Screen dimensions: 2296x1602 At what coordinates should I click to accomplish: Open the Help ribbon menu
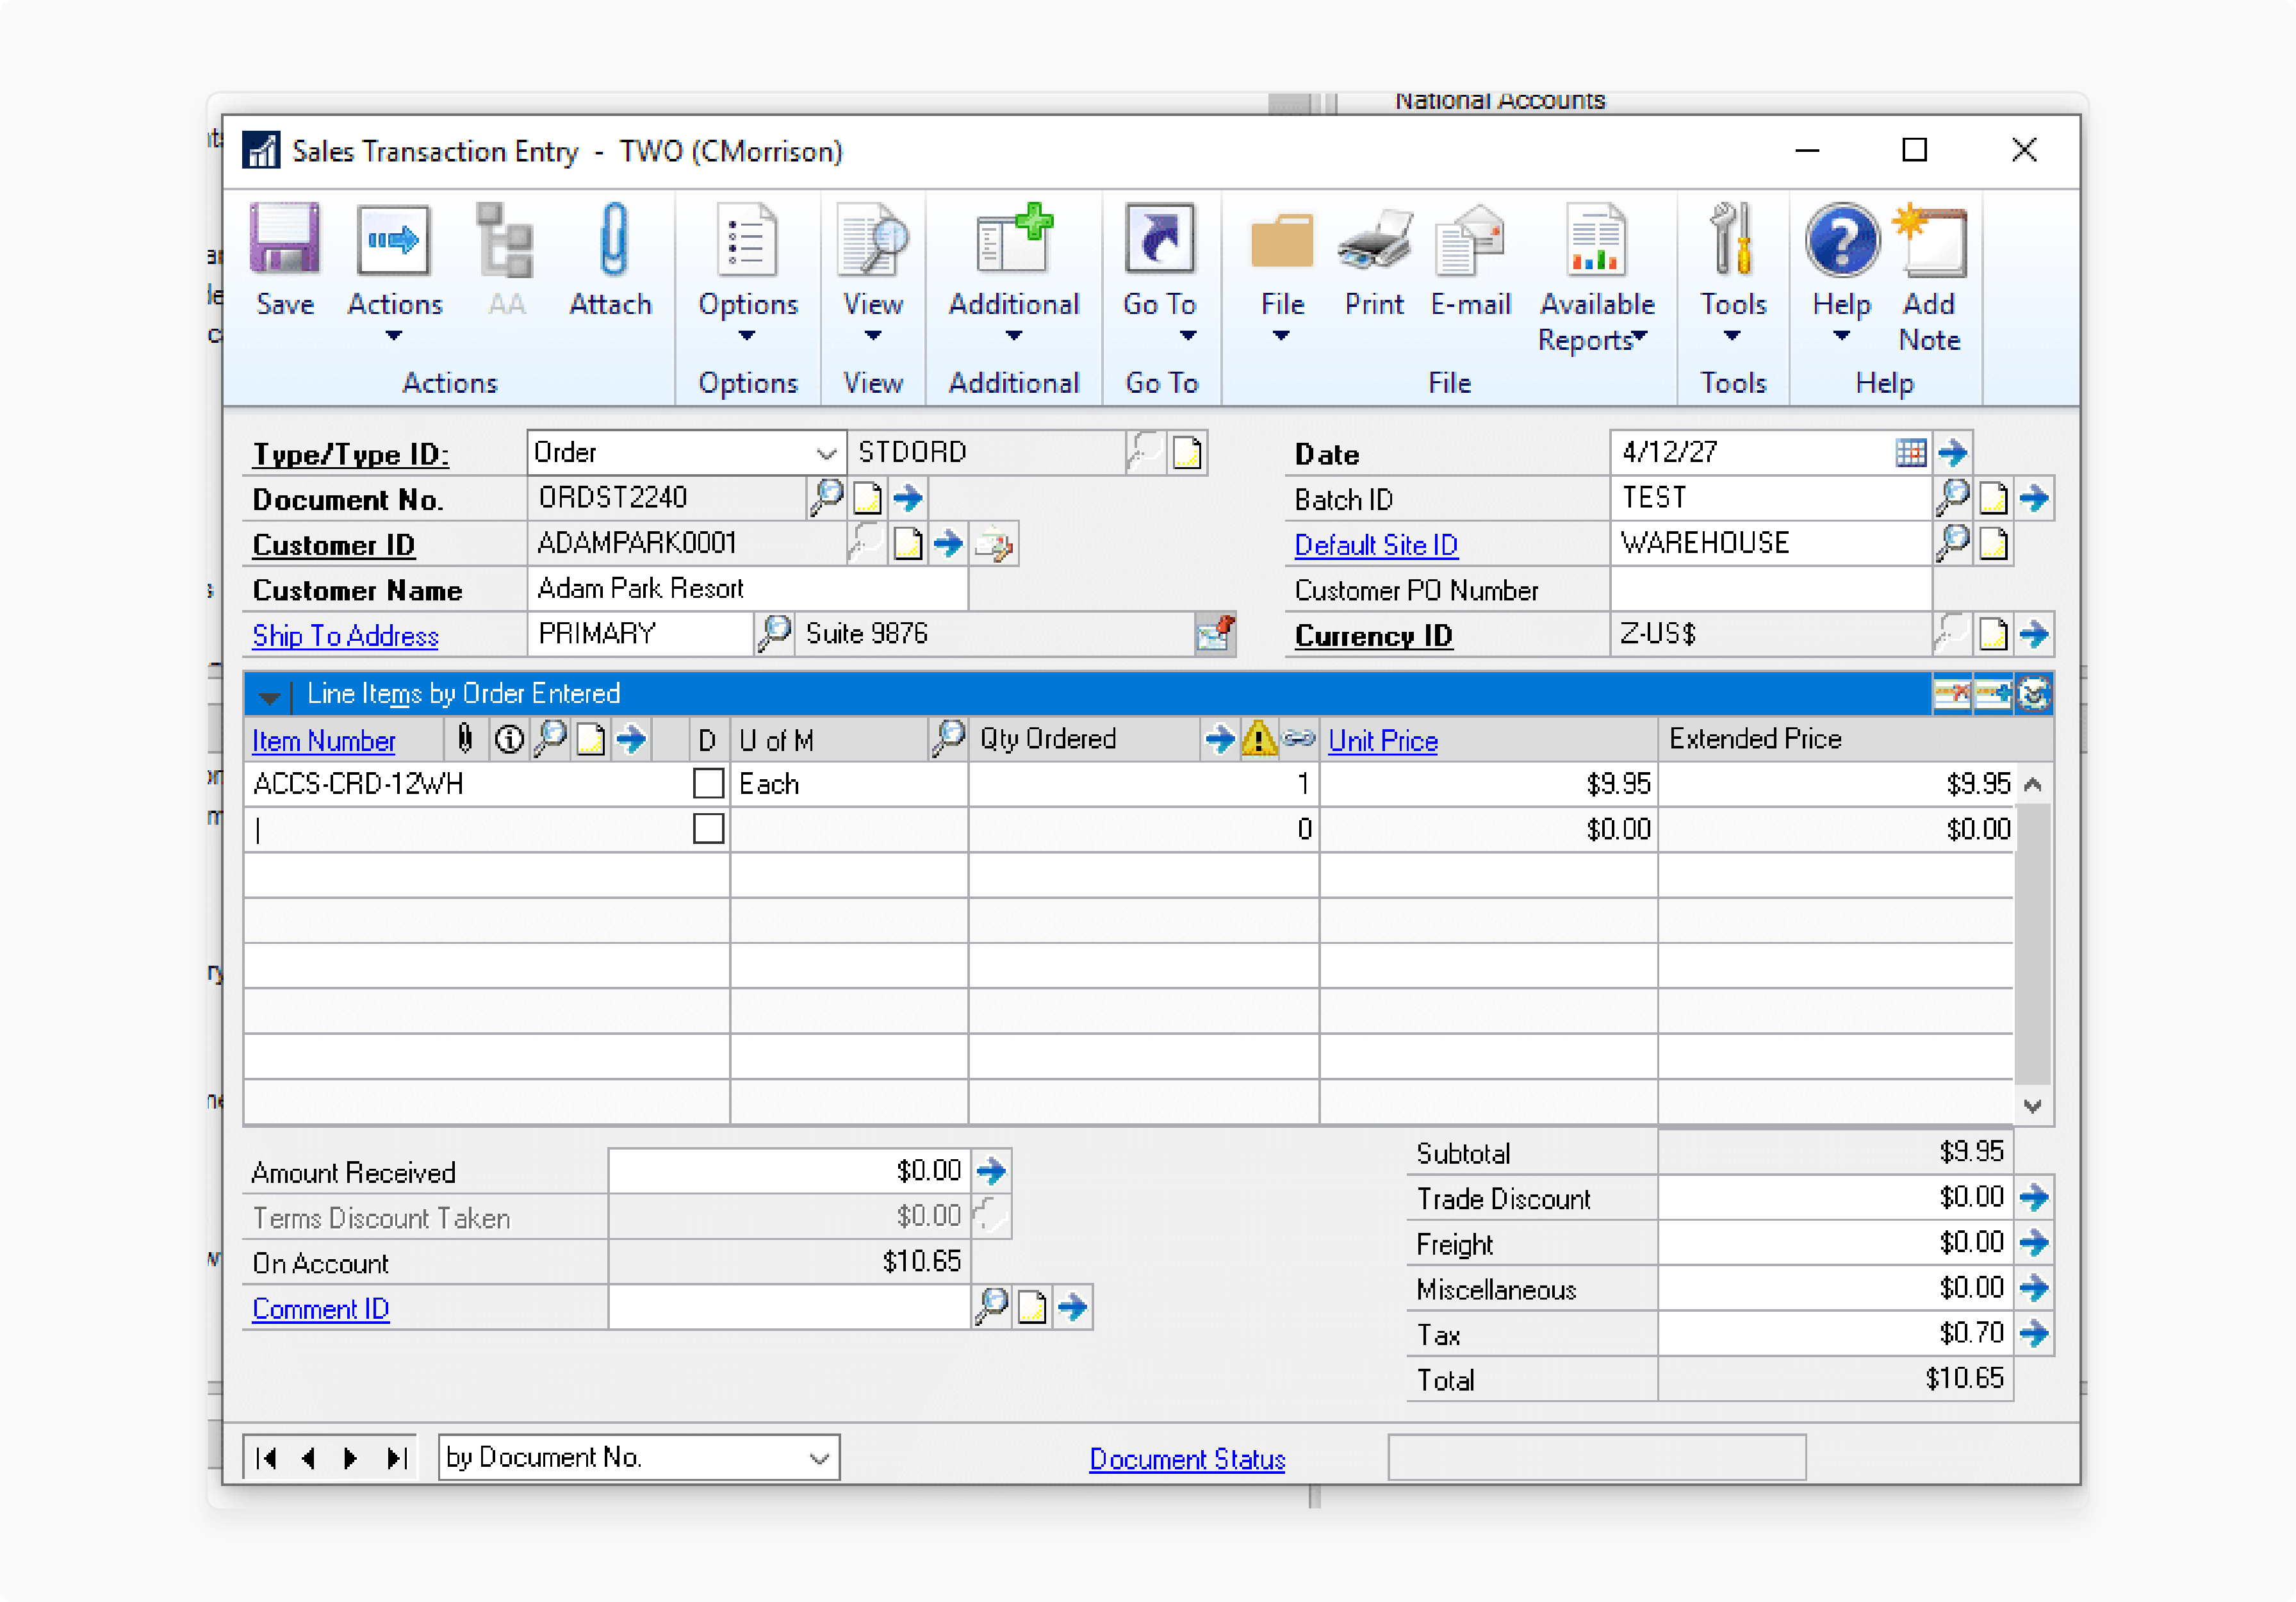pos(1841,272)
